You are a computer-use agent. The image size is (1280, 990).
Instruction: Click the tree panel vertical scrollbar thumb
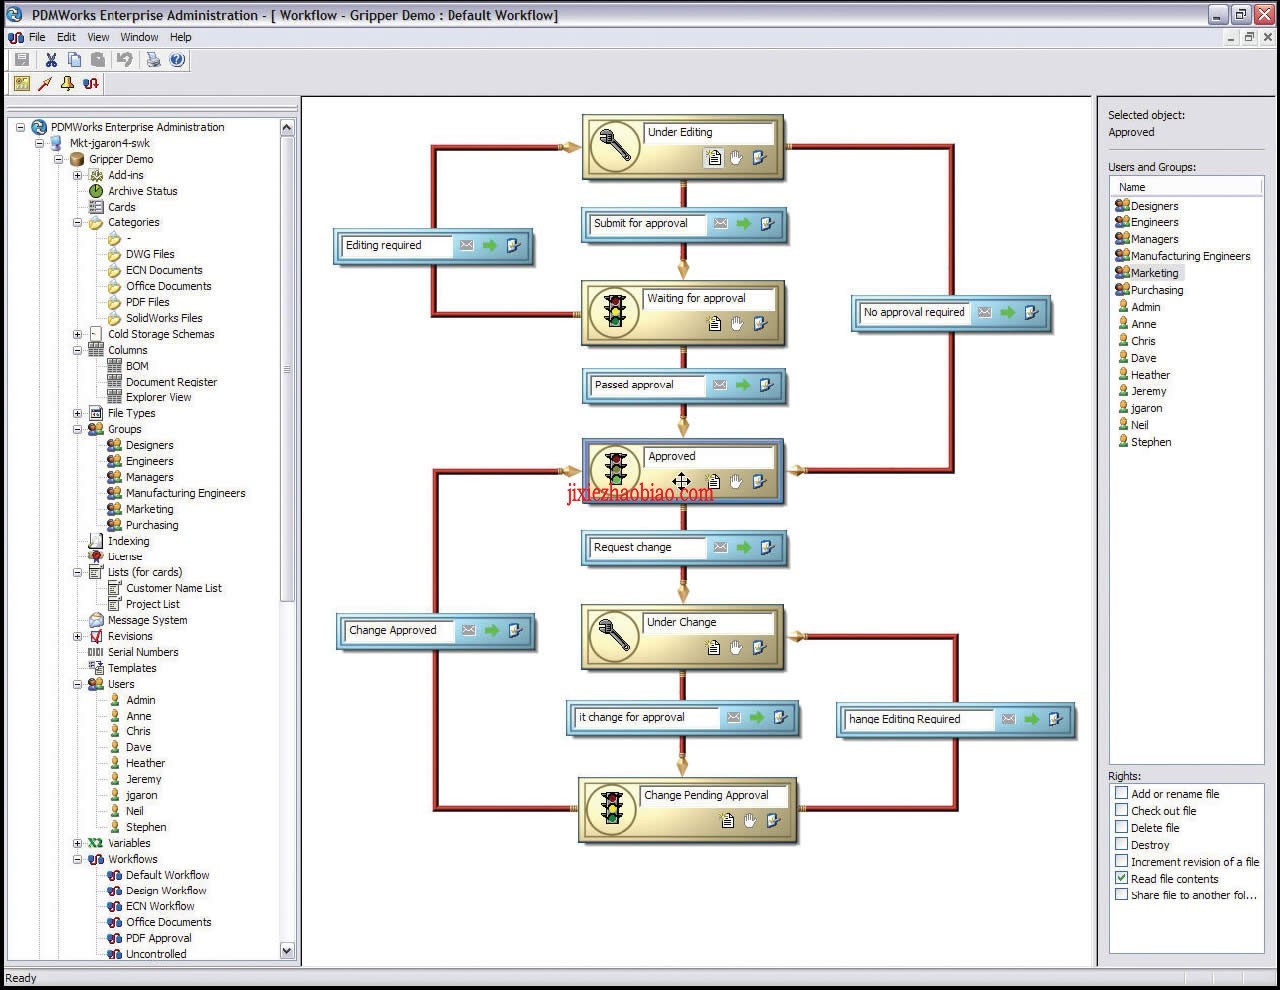(287, 369)
